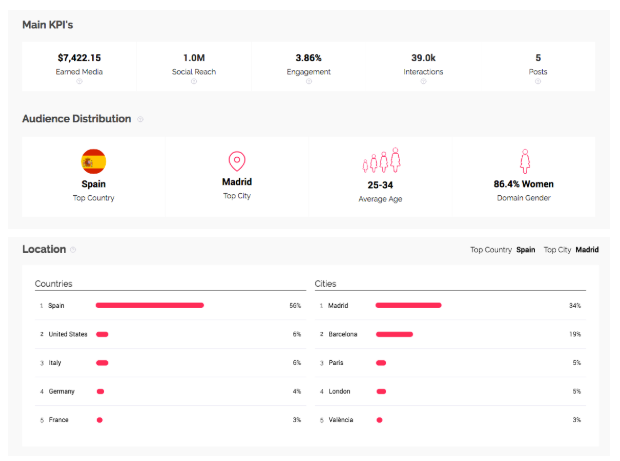Click info icon under Interactions

[x=423, y=82]
